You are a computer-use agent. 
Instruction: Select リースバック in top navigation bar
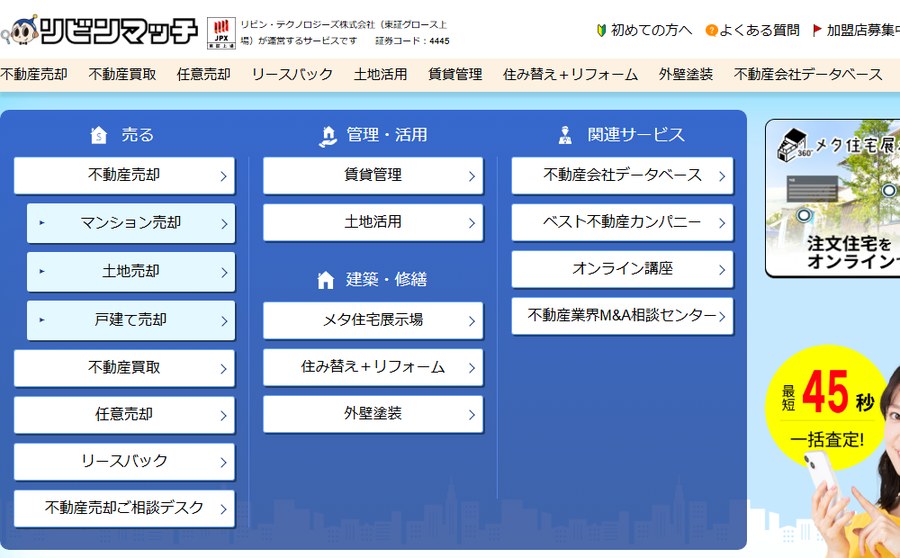pyautogui.click(x=292, y=75)
